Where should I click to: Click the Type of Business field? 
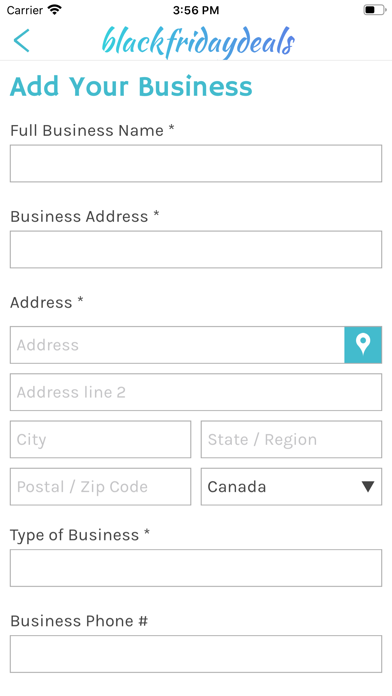pyautogui.click(x=196, y=568)
